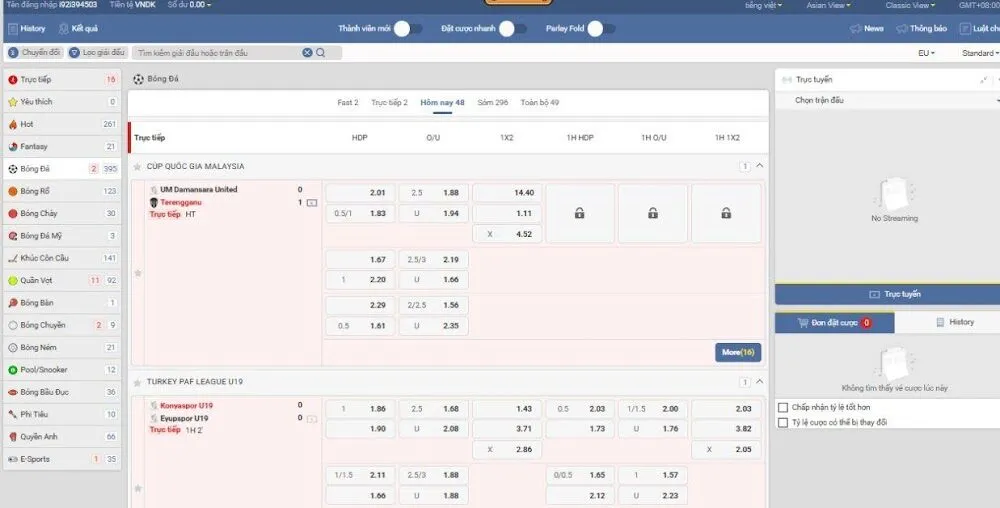The width and height of the screenshot is (1000, 508).
Task: Open the Asian View dropdown
Action: point(829,5)
